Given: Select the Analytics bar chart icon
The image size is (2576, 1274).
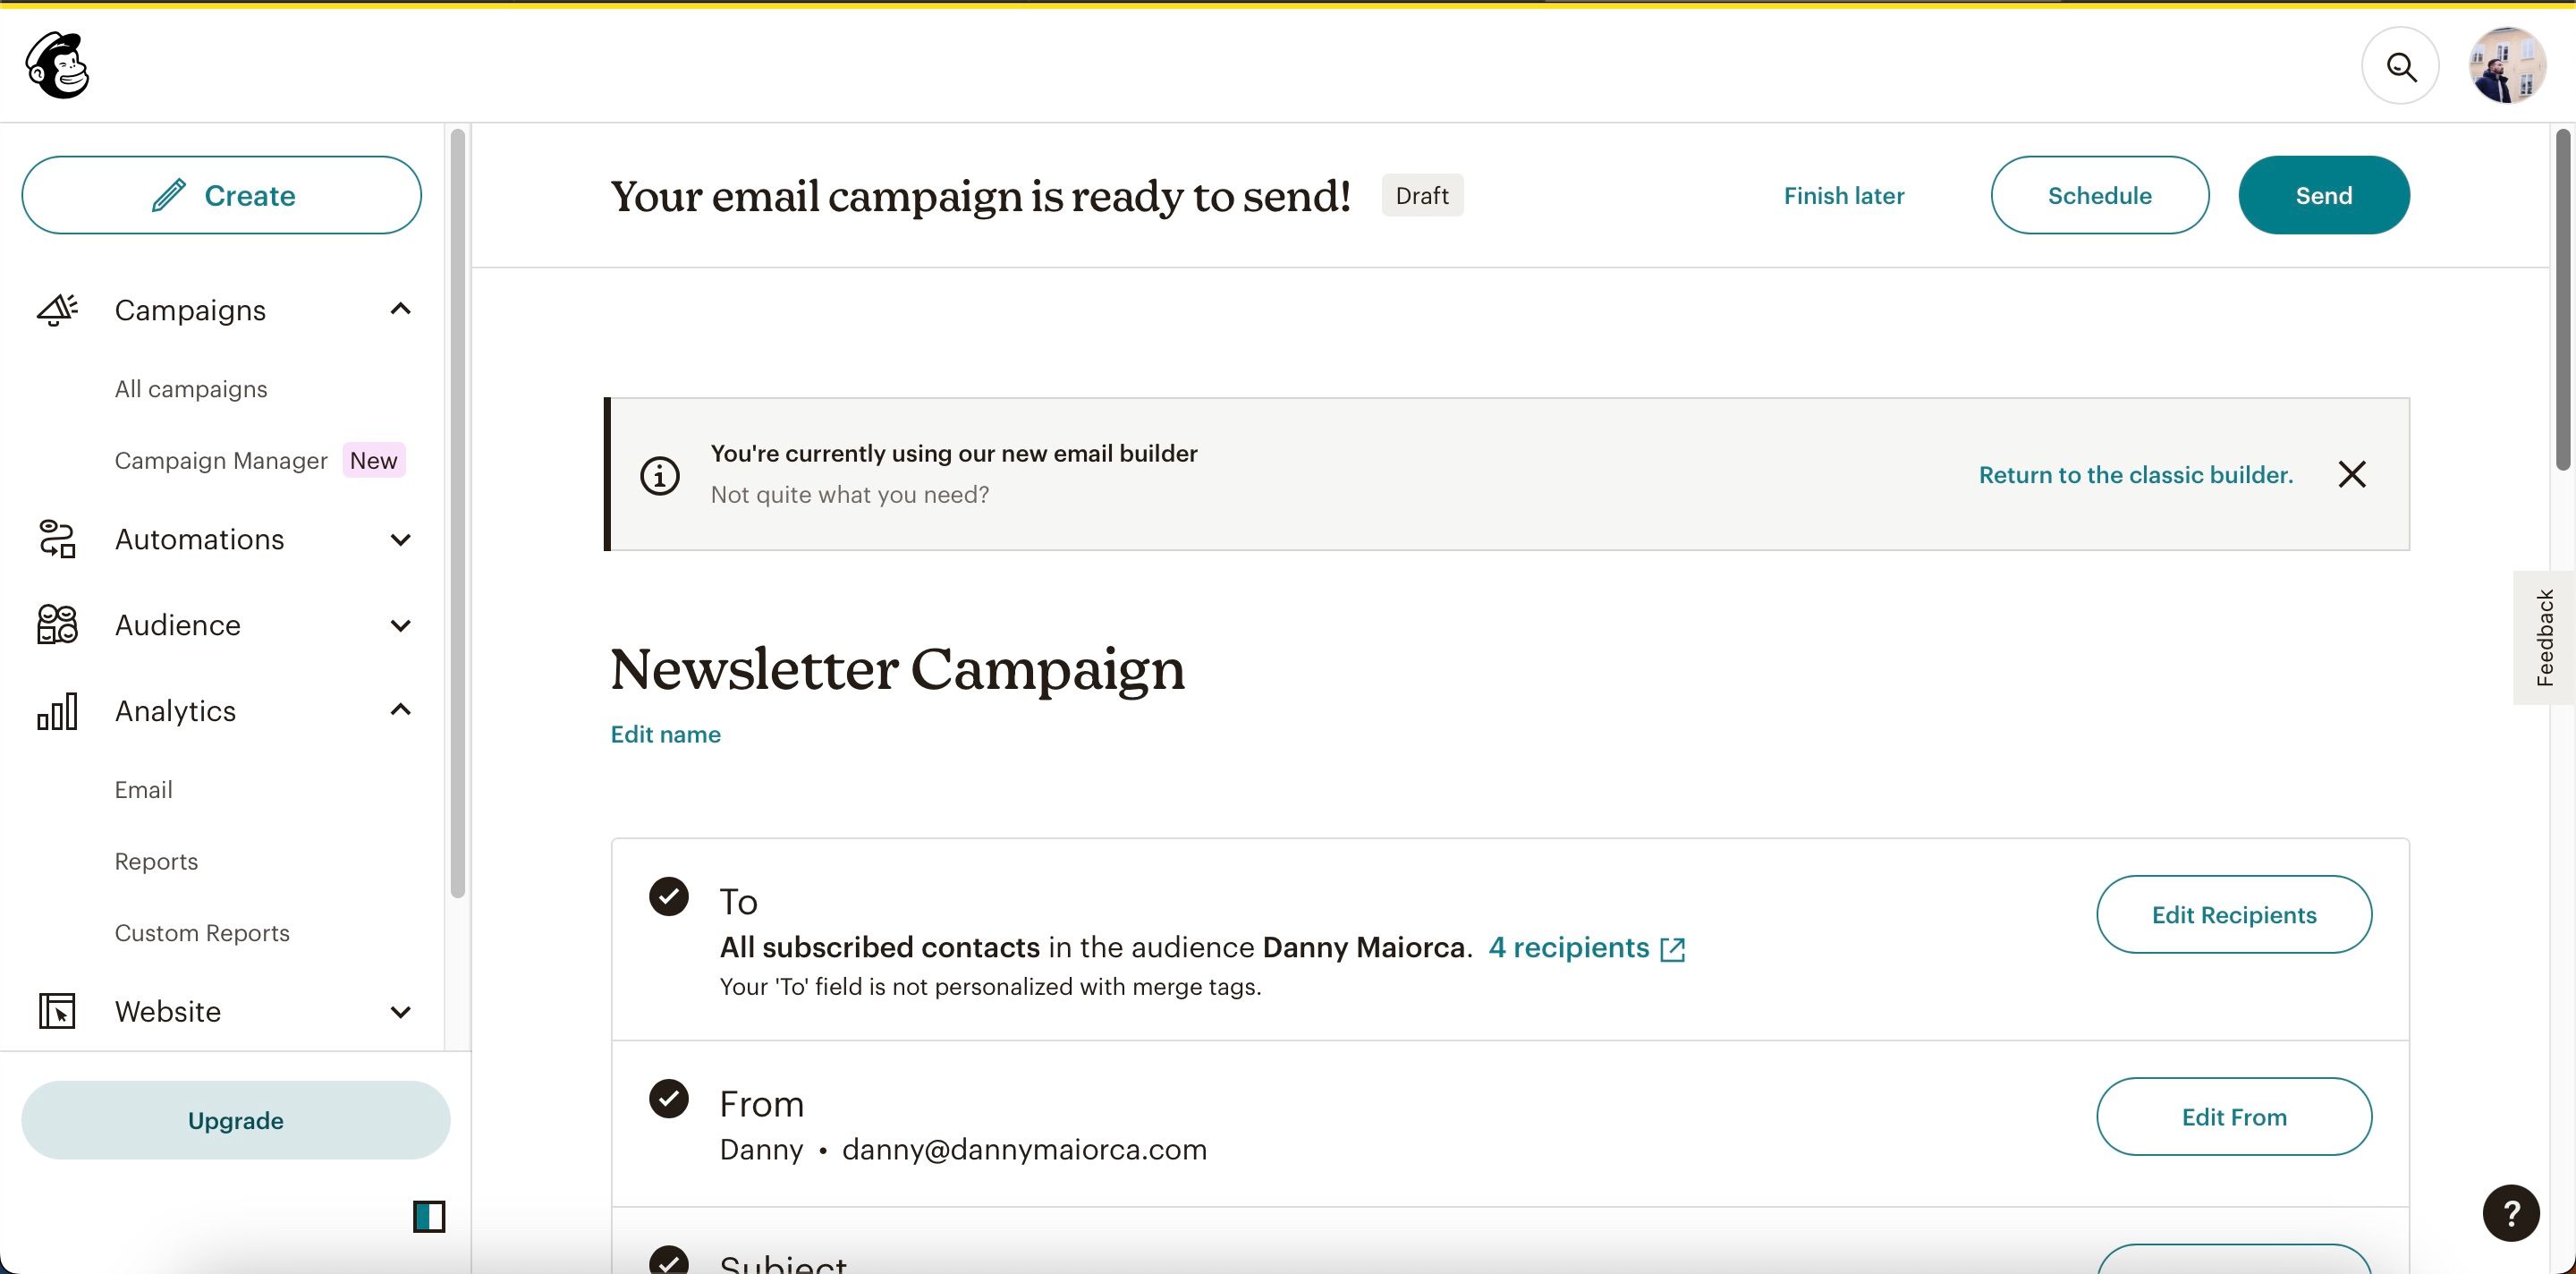Looking at the screenshot, I should (56, 710).
